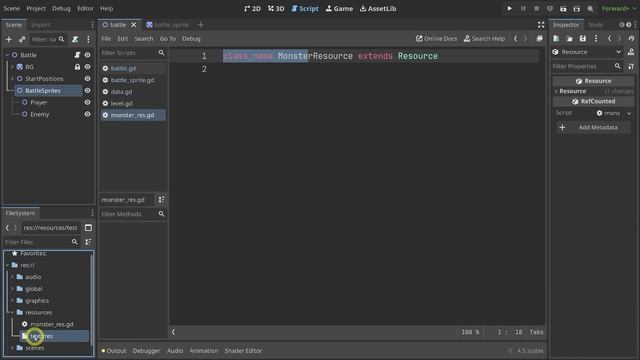Toggle BattleSprites node visibility

click(x=87, y=90)
